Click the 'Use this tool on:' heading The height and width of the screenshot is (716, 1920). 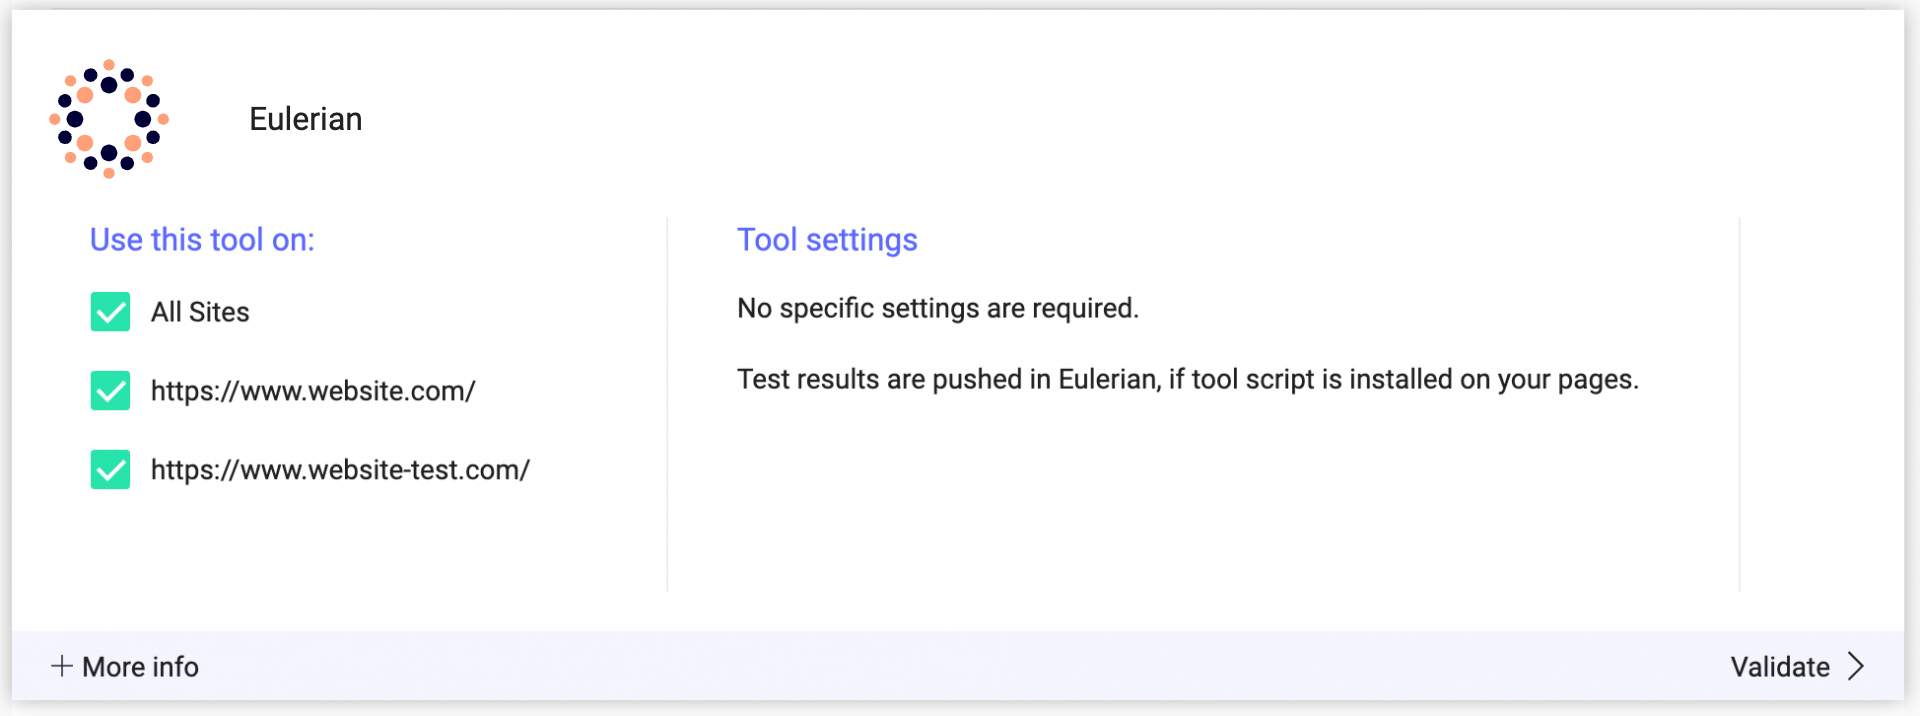(x=202, y=240)
